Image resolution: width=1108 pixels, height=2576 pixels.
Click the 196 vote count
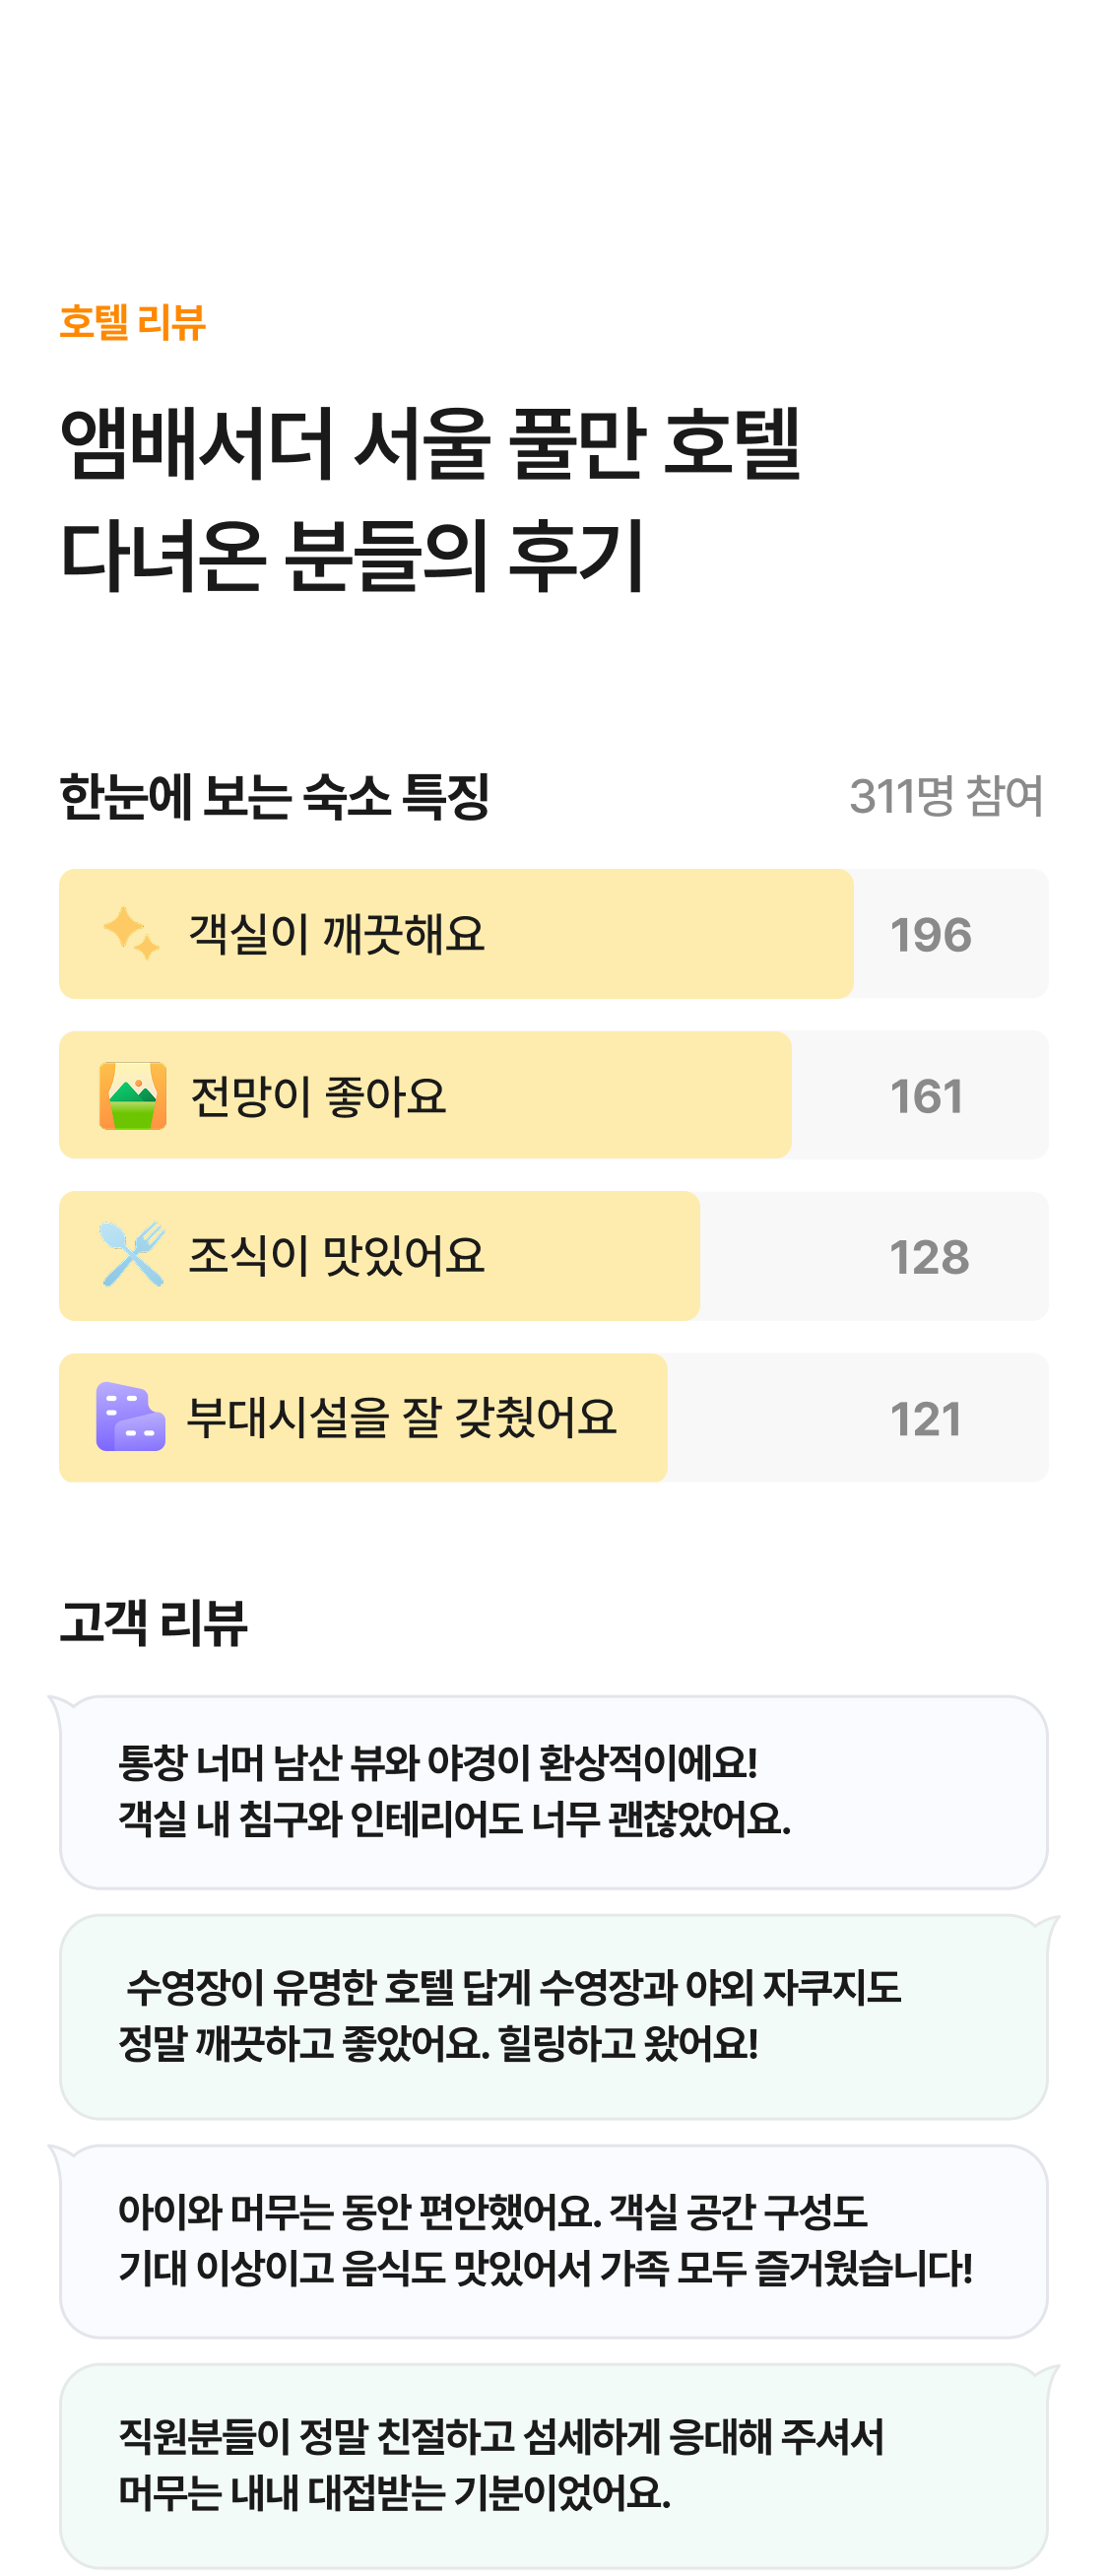[x=930, y=935]
